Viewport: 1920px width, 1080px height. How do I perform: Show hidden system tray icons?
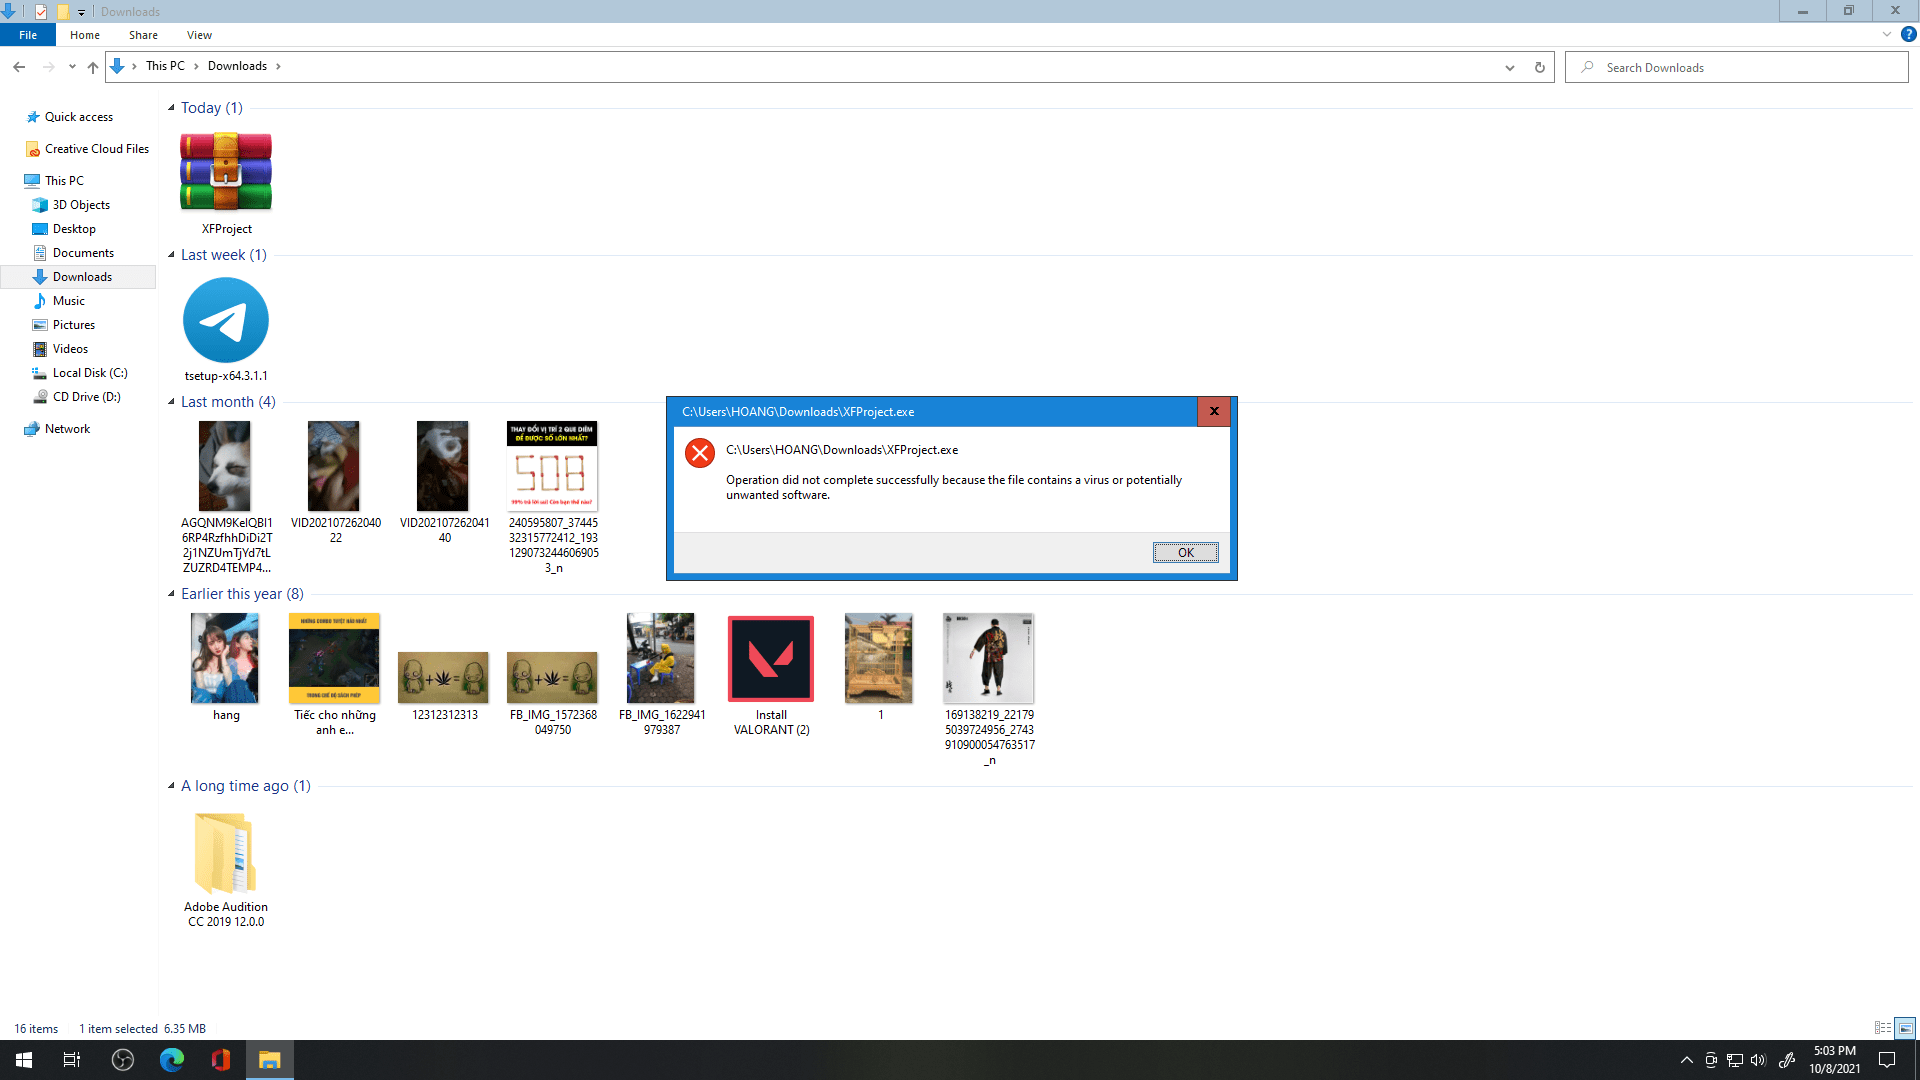(x=1687, y=1060)
